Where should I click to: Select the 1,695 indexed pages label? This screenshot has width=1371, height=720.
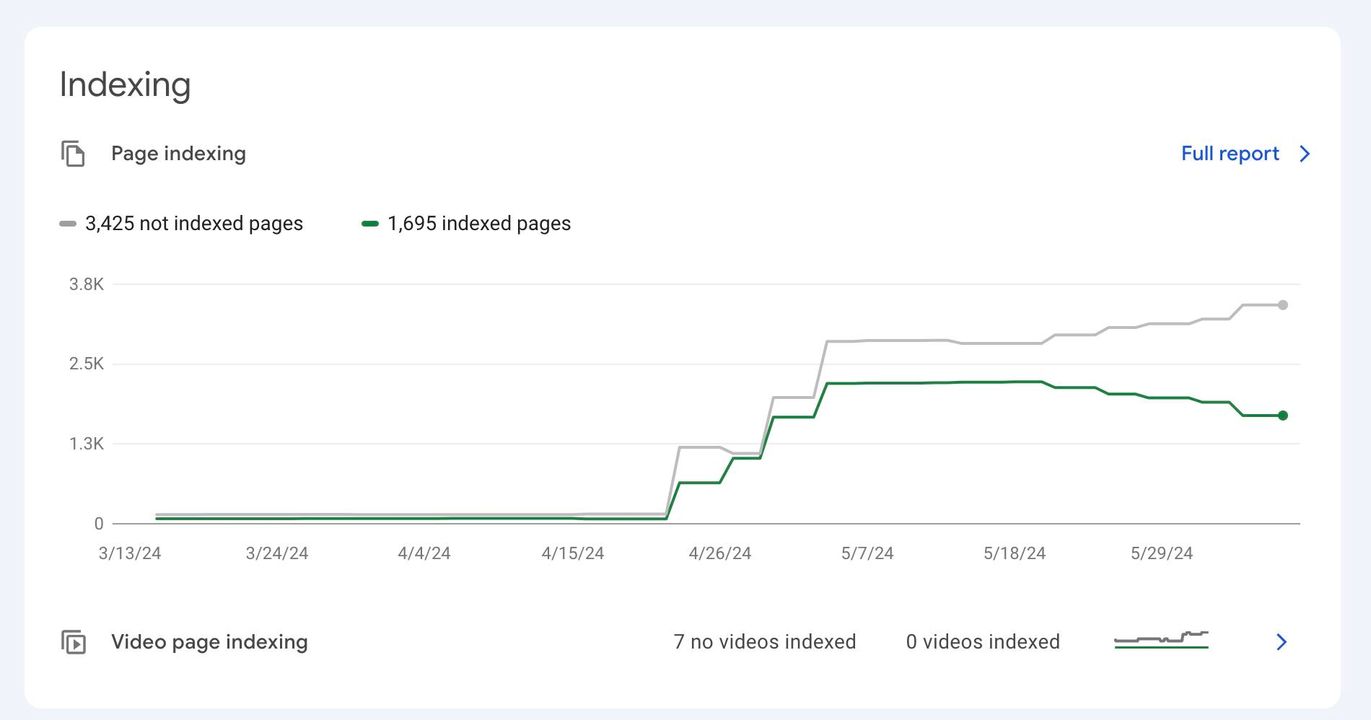point(479,224)
